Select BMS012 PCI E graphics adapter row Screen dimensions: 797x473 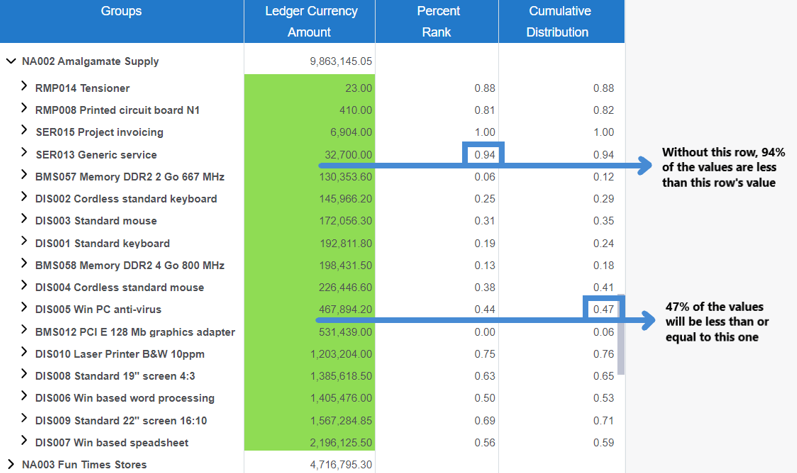click(x=134, y=332)
